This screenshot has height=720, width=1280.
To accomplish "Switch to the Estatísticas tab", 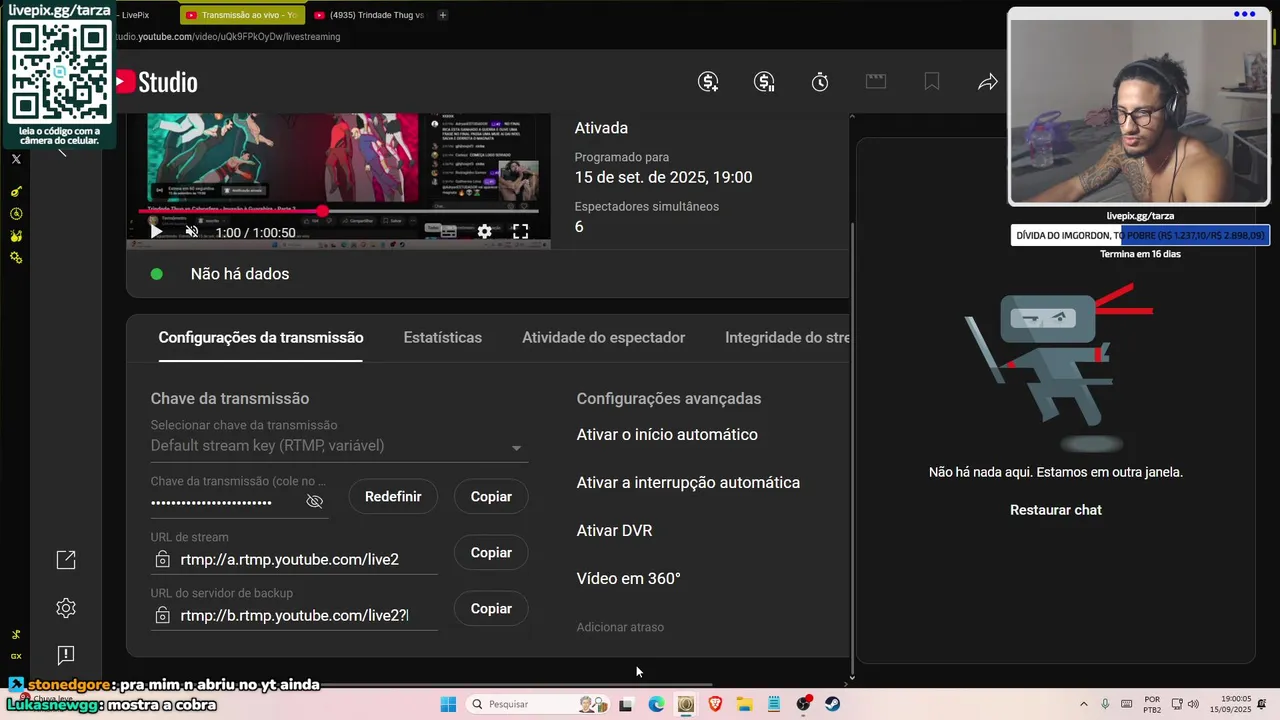I will [443, 338].
